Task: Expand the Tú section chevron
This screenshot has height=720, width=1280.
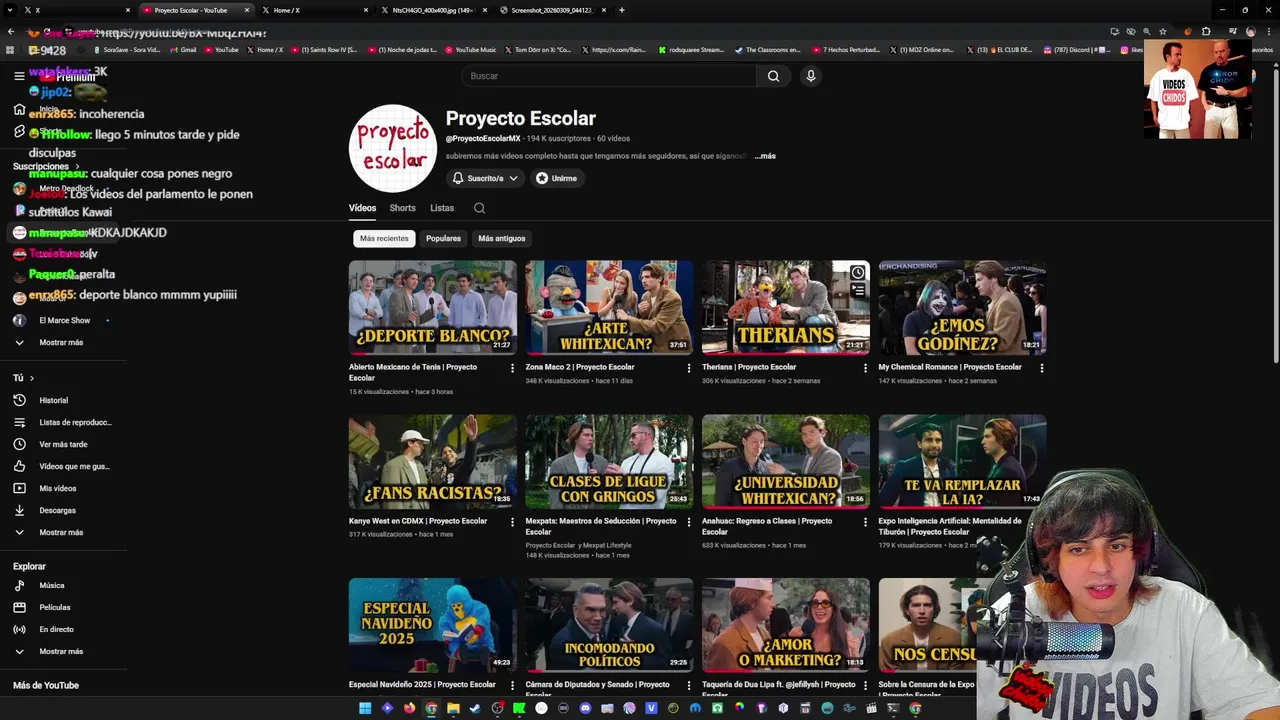Action: (x=31, y=378)
